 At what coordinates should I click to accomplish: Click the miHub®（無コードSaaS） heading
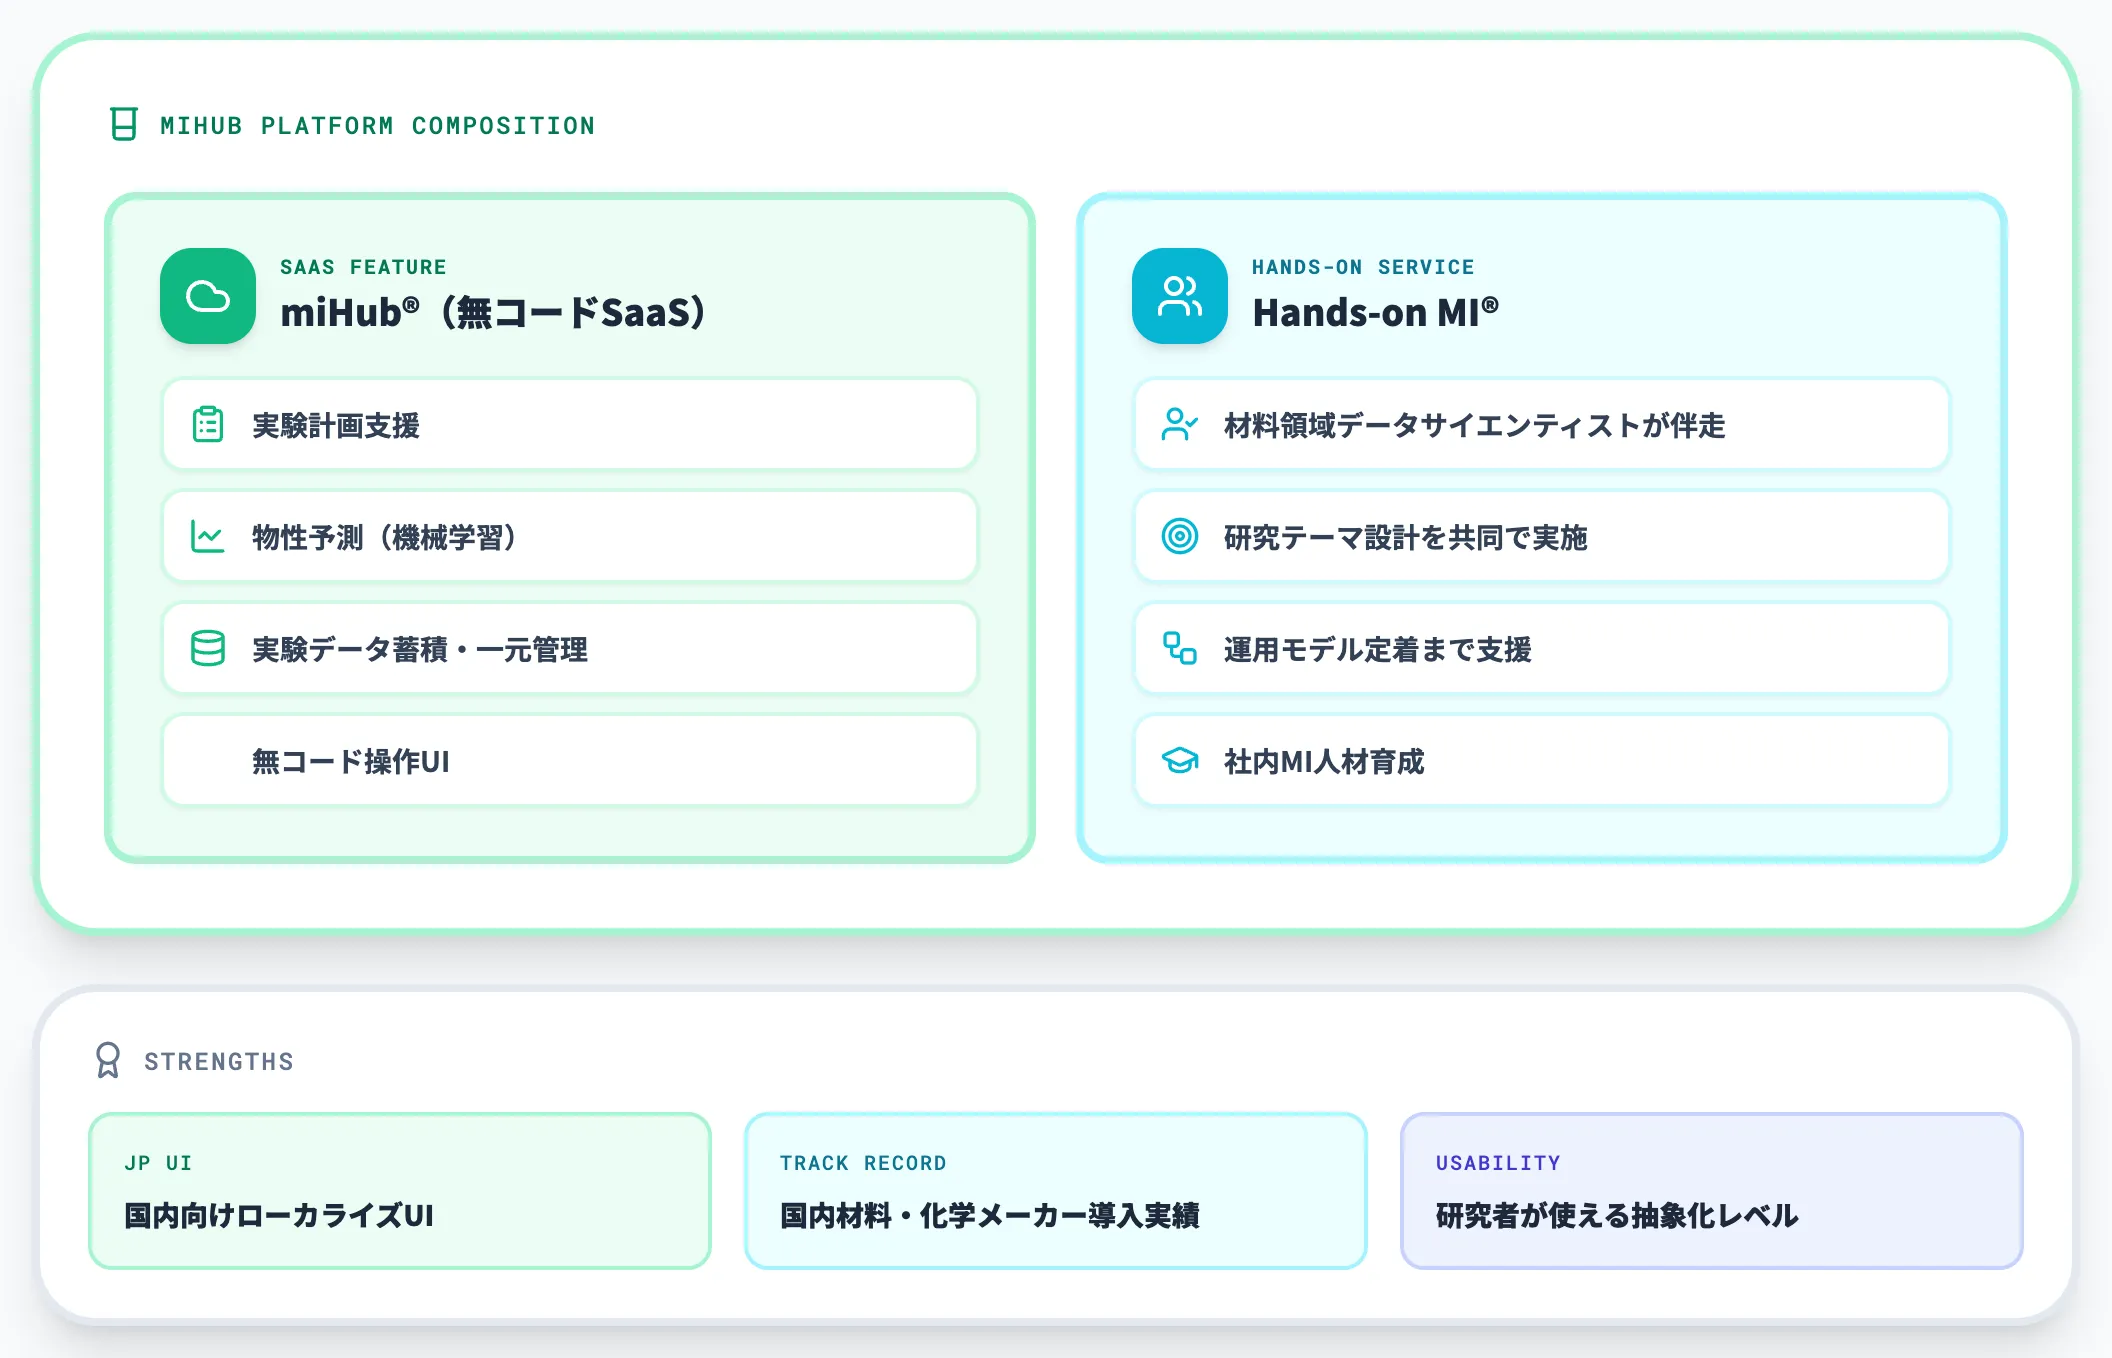click(494, 313)
